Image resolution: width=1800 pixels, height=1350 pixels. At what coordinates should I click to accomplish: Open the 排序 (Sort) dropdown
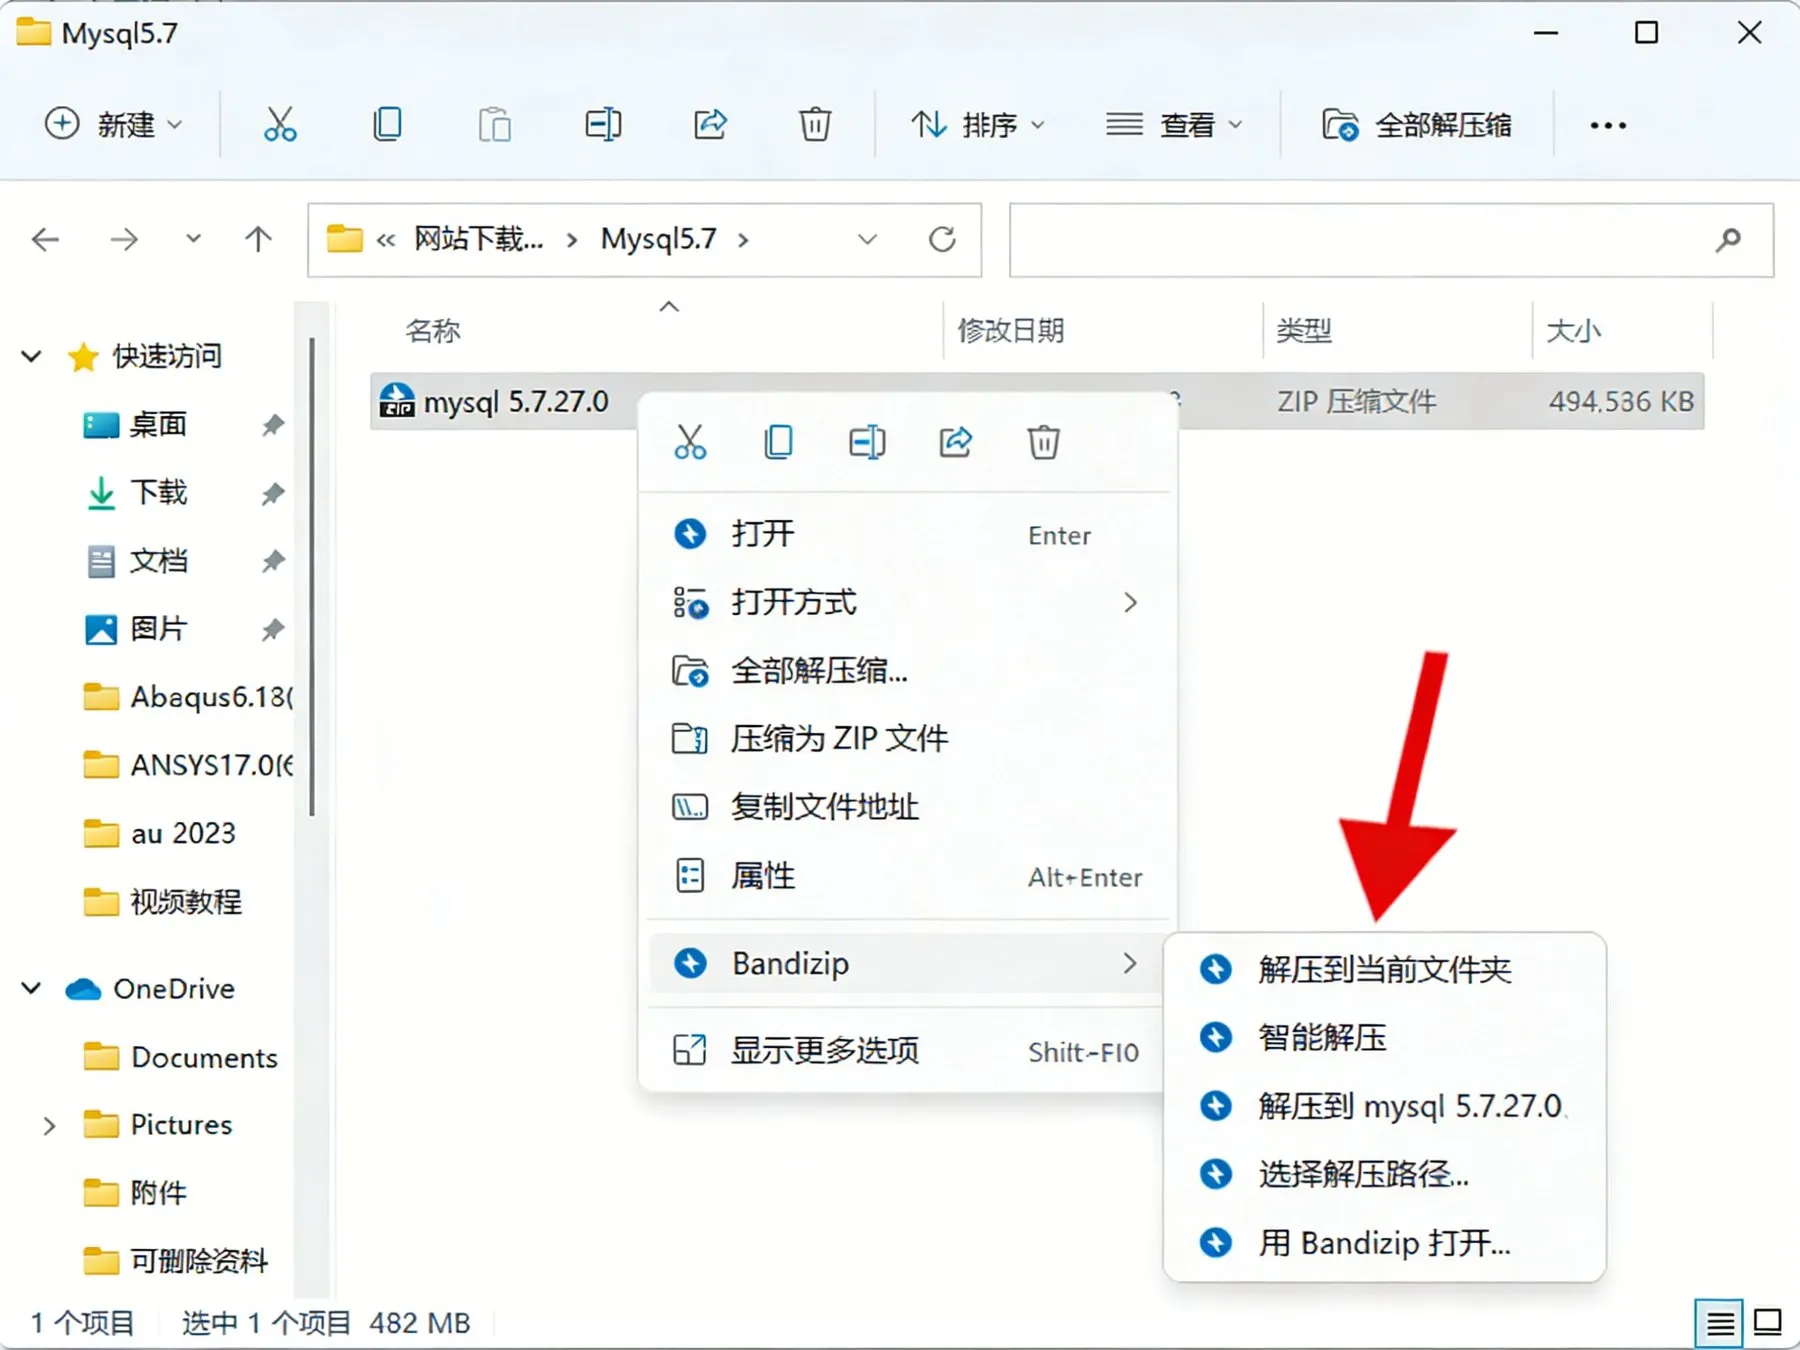[x=978, y=125]
